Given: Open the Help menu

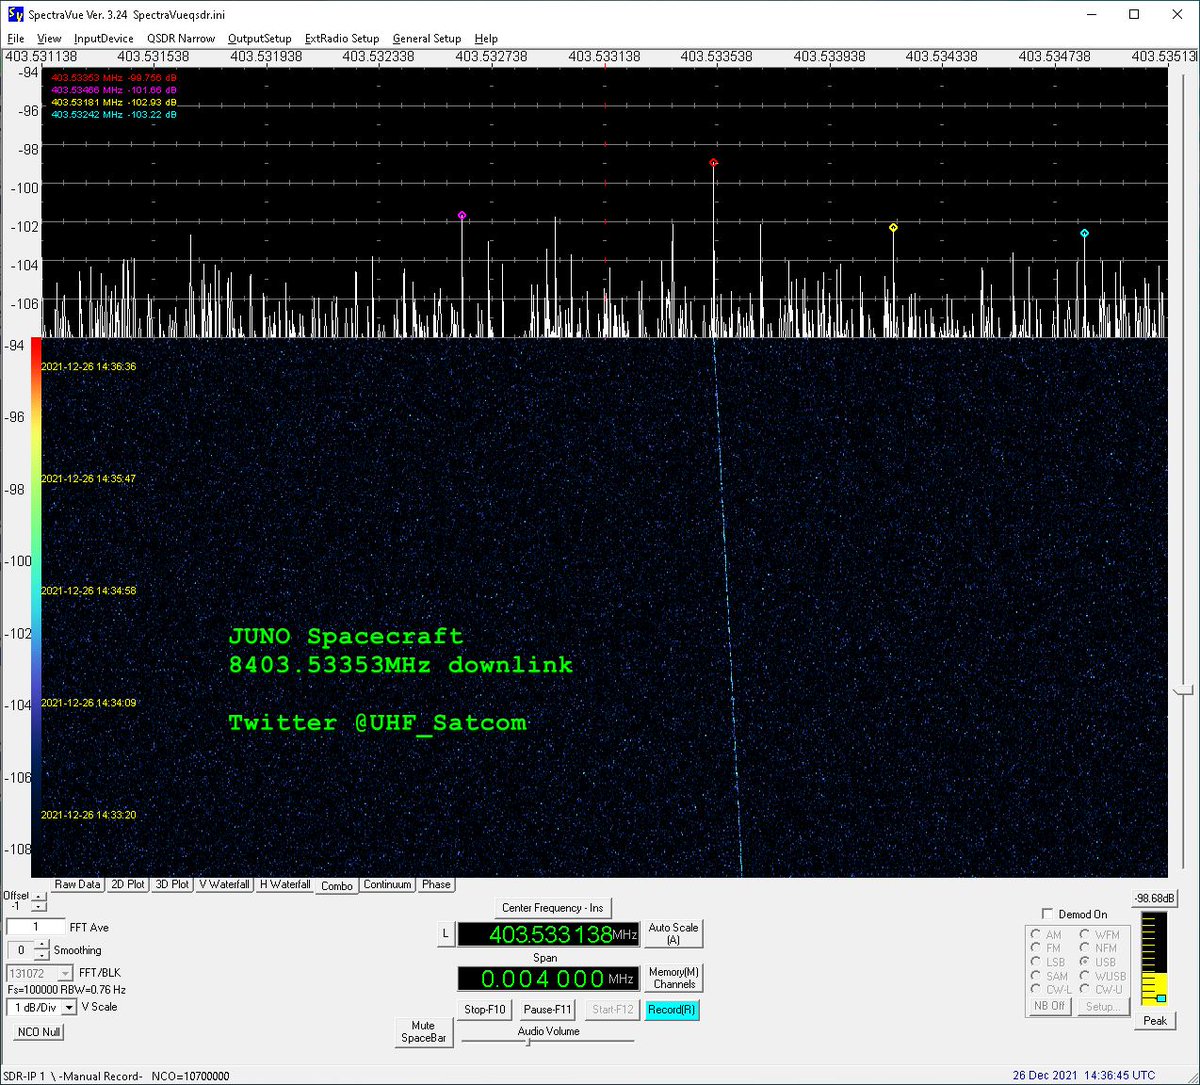Looking at the screenshot, I should point(486,39).
